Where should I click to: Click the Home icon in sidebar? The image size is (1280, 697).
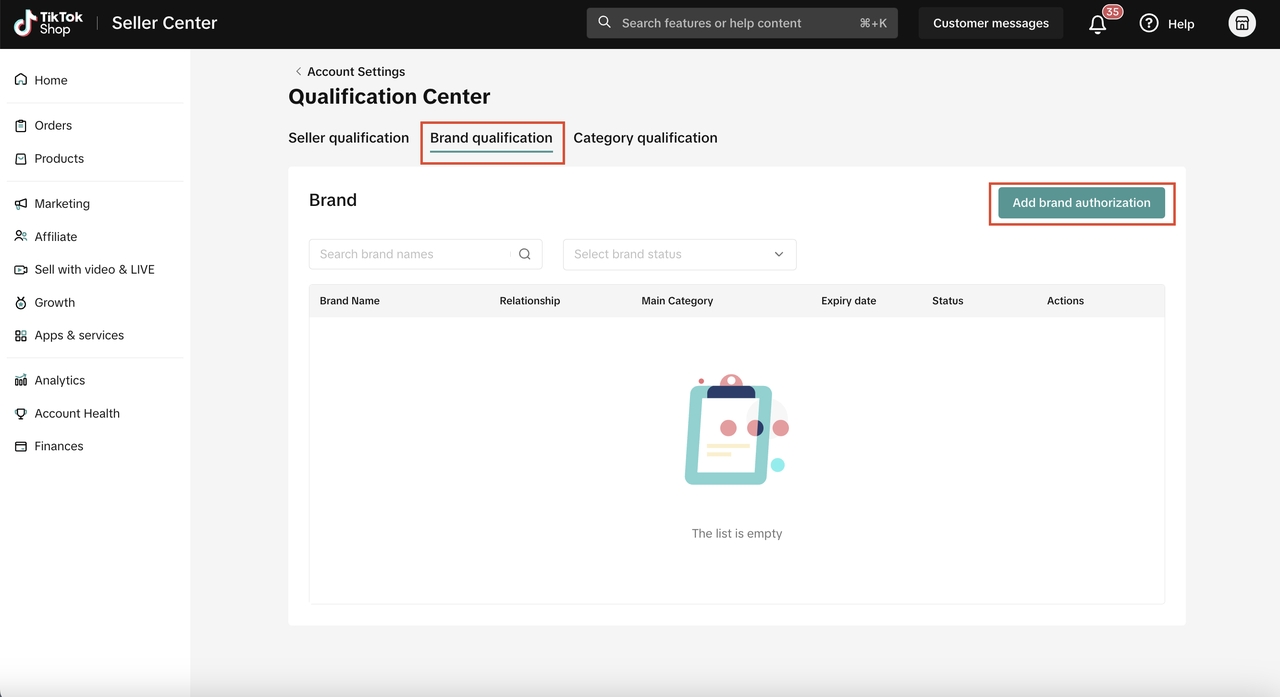21,80
